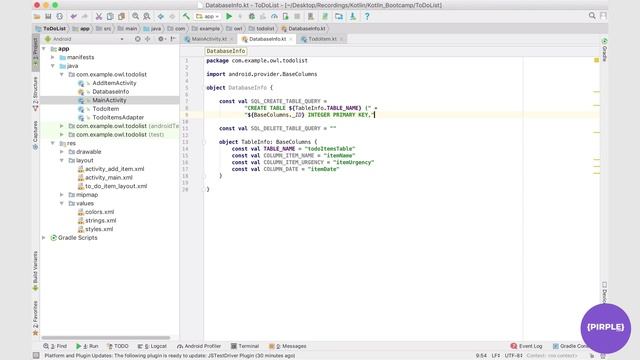Collapse the app module tree node
Viewport: 640px width, 360px height.
tap(44, 49)
